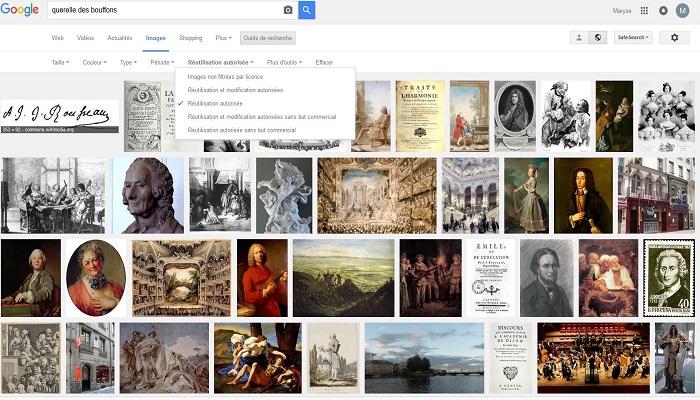The width and height of the screenshot is (700, 400).
Task: Expand the Taille filter dropdown
Action: (x=61, y=62)
